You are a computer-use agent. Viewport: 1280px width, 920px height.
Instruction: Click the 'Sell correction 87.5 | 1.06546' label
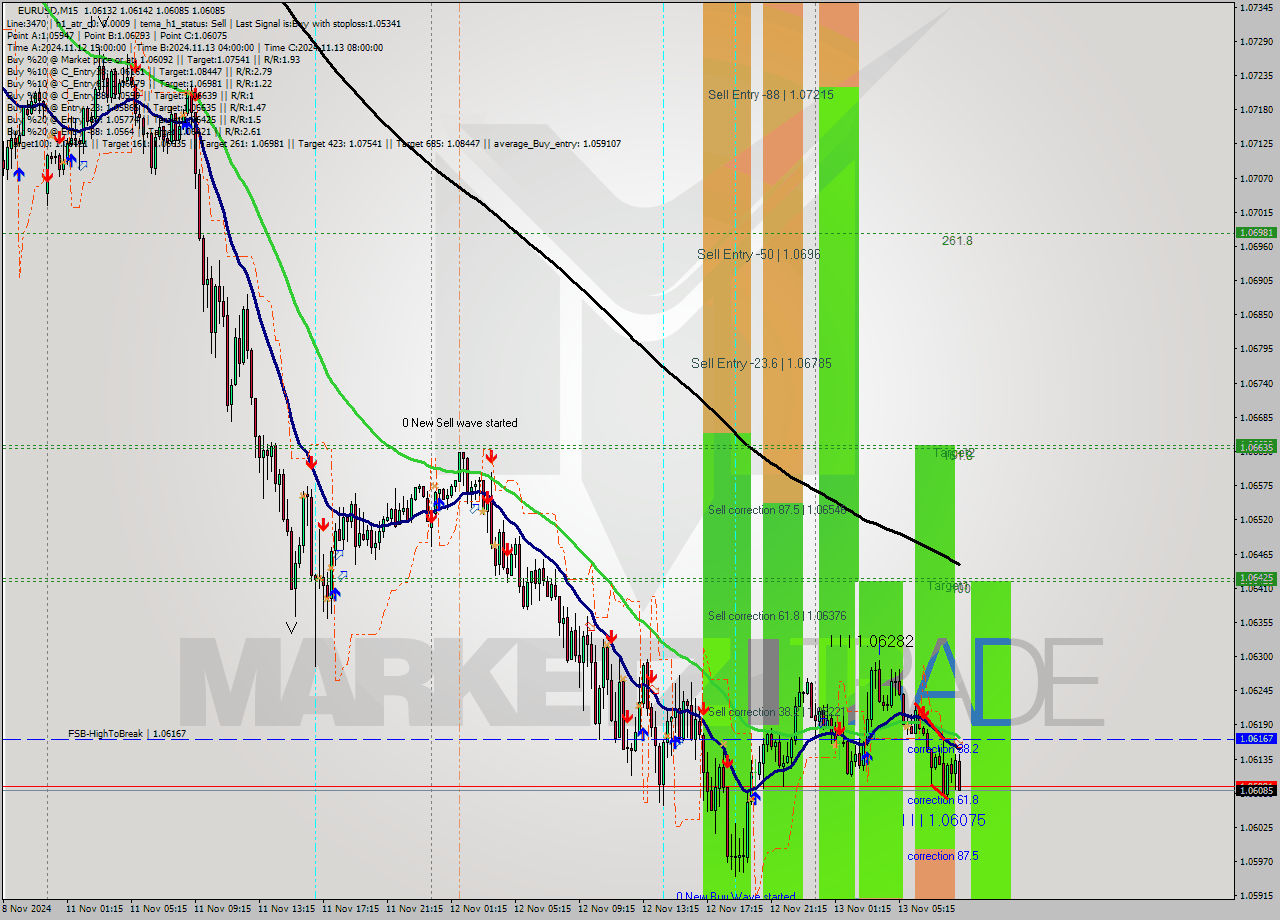click(777, 510)
